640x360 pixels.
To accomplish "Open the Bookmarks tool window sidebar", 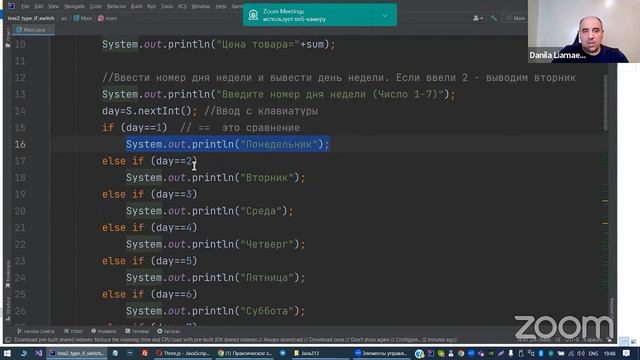I will coord(7,274).
